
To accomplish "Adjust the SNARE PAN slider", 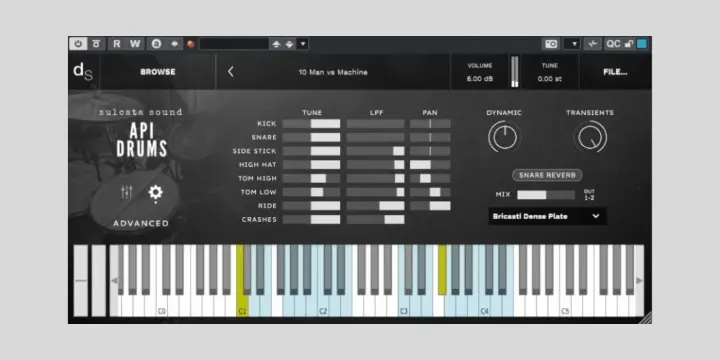I will tap(430, 137).
